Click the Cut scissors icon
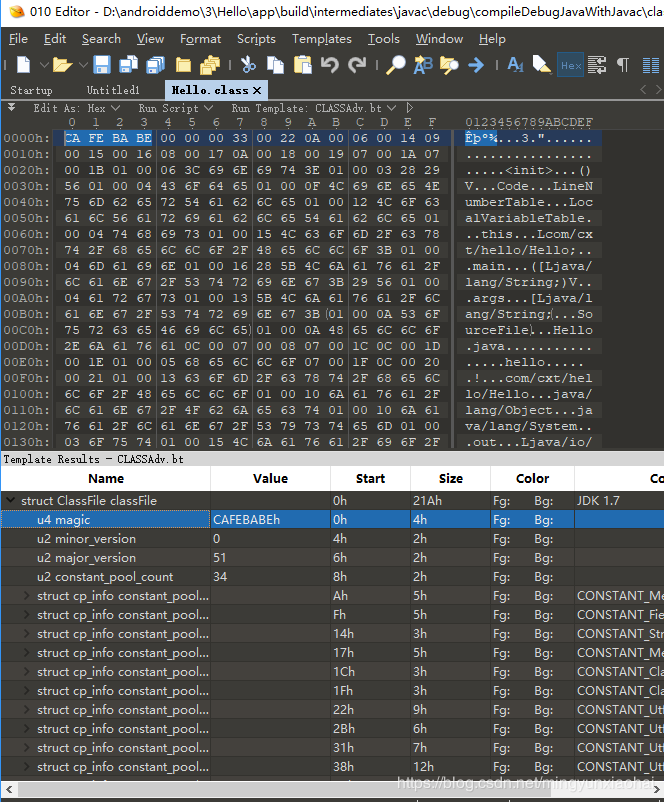The image size is (664, 802). 250,65
